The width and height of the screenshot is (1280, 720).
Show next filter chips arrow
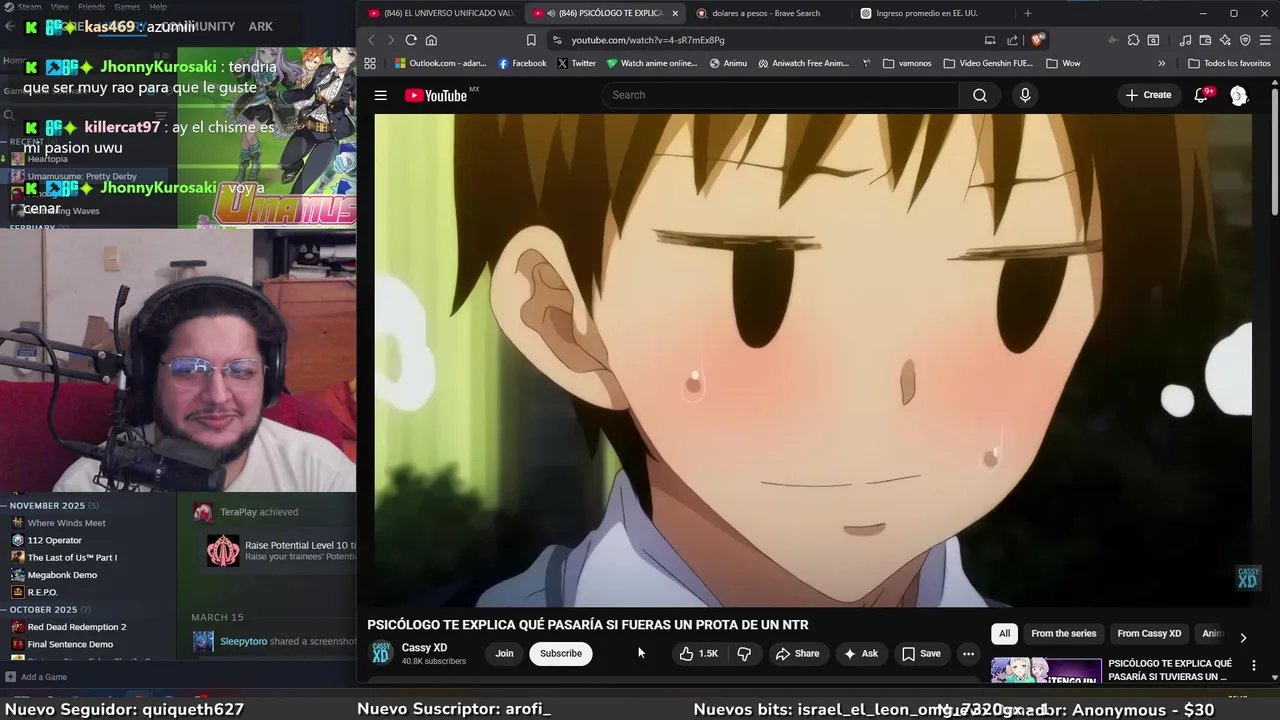coord(1243,637)
